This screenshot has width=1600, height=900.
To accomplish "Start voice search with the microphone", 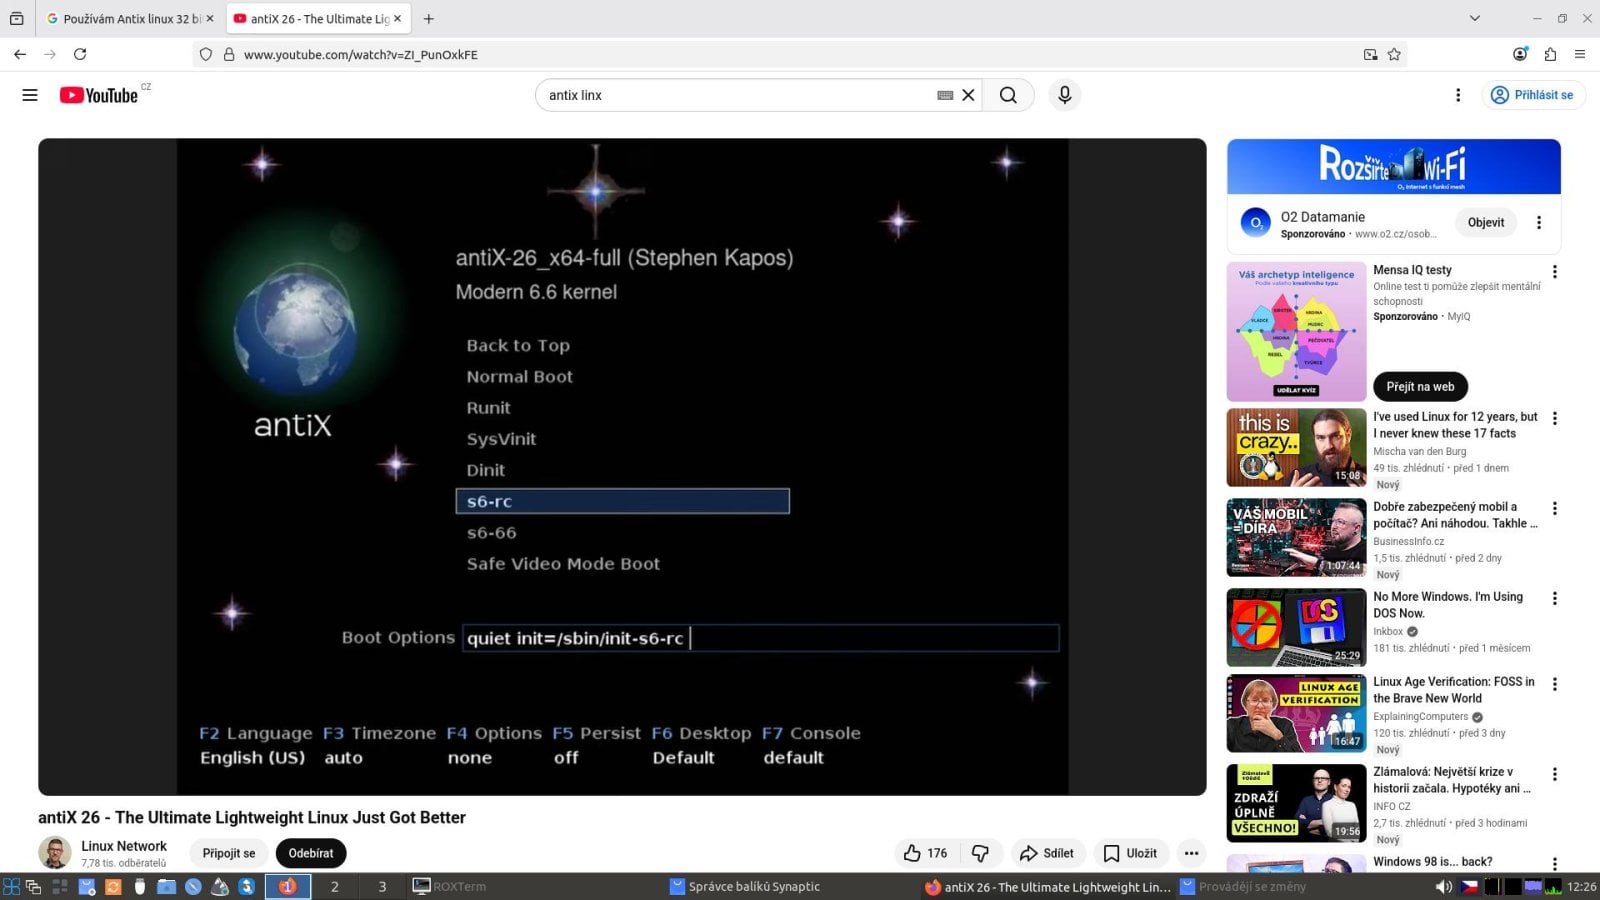I will 1065,95.
